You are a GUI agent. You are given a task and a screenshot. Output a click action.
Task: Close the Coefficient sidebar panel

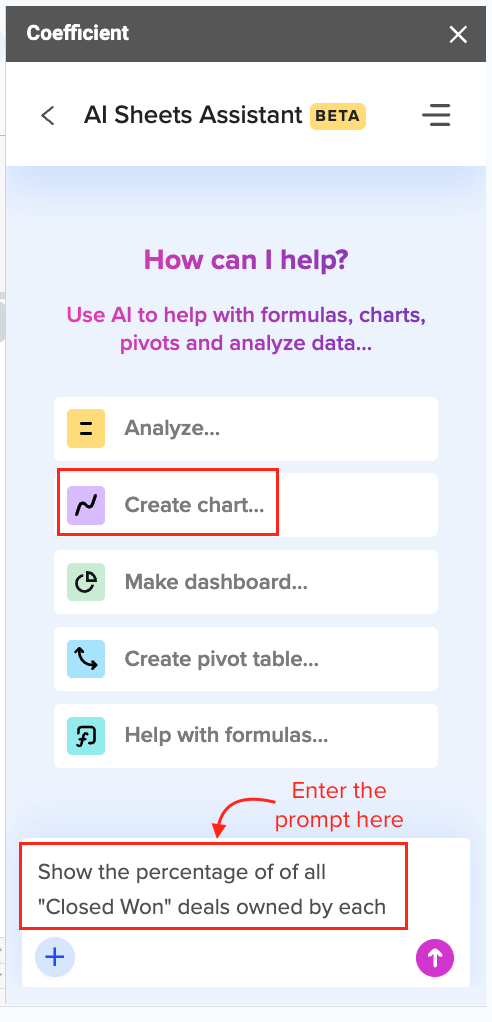pyautogui.click(x=458, y=35)
